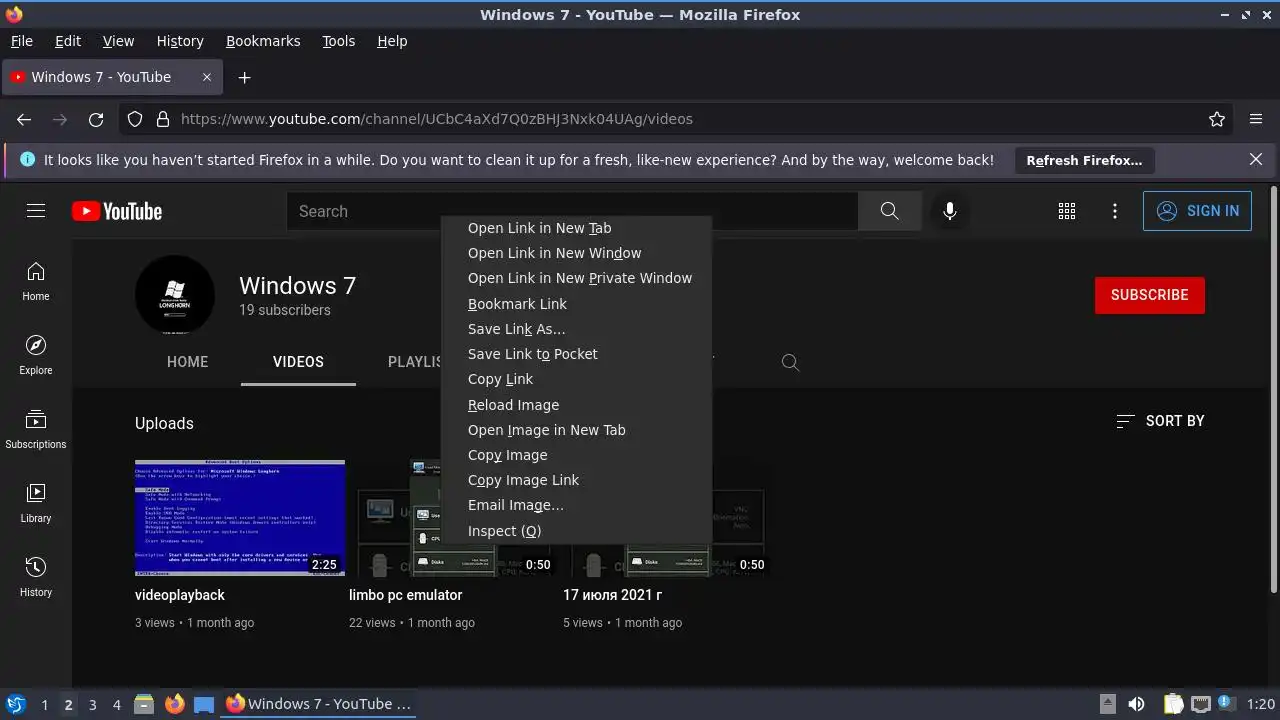Click the SIGN IN button
Image resolution: width=1280 pixels, height=720 pixels.
[1197, 211]
